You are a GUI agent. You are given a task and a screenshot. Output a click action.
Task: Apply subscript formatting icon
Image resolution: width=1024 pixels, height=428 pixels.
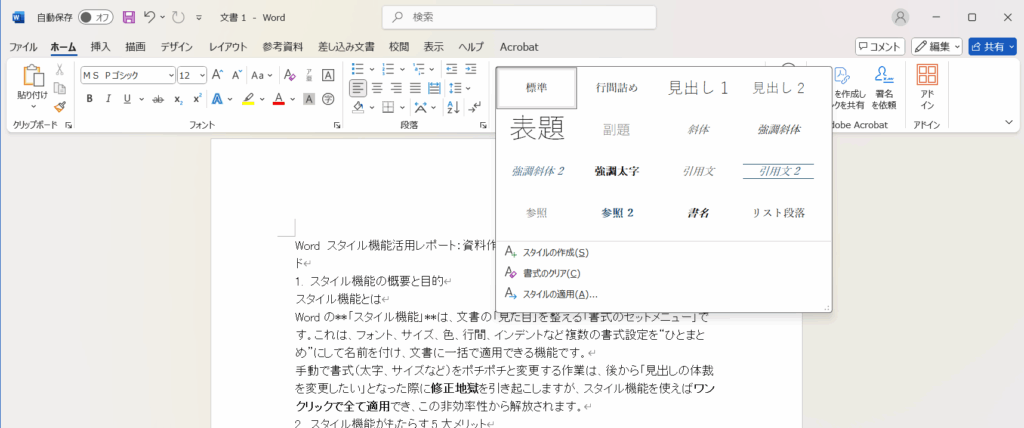pos(178,99)
